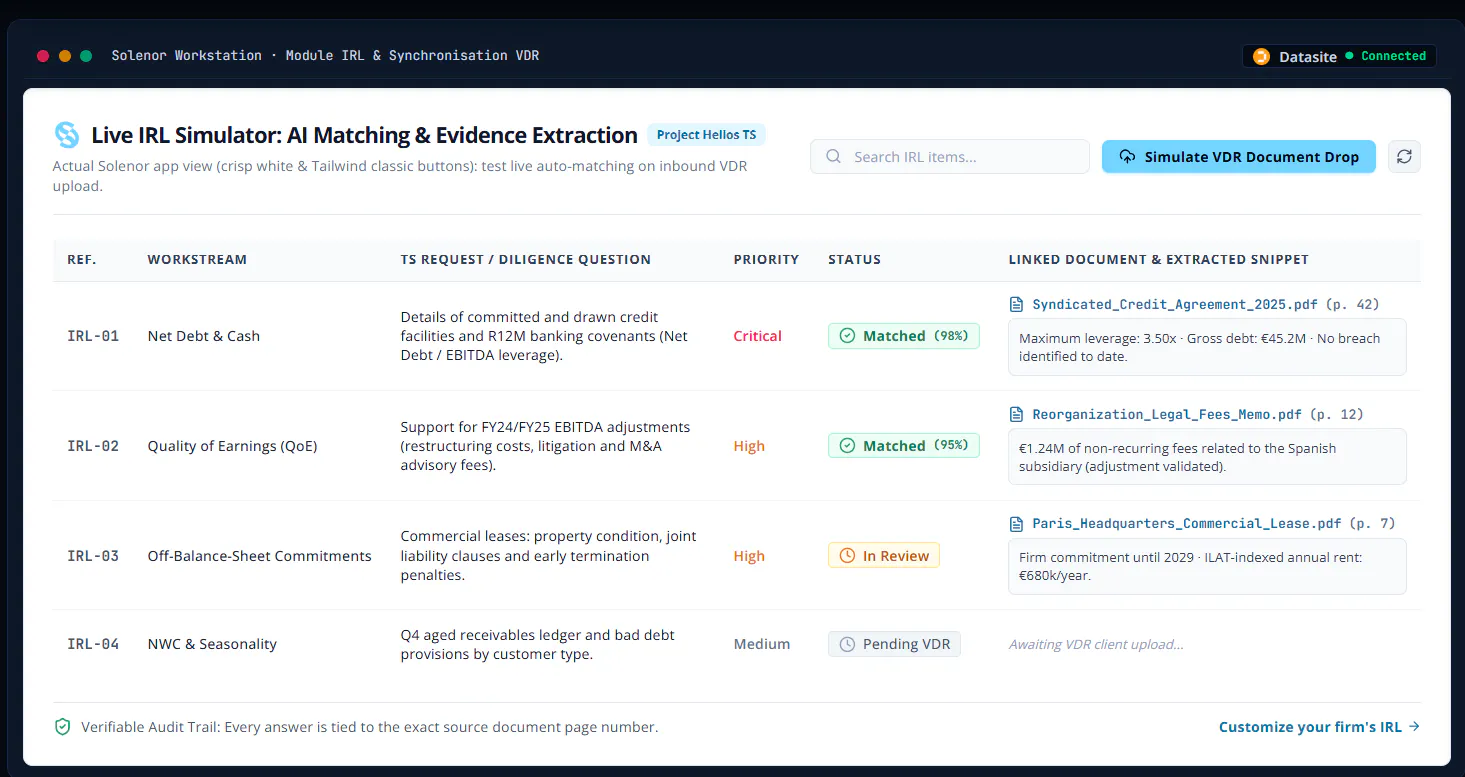Click the Project Helios TS tag
This screenshot has height=777, width=1465.
click(x=706, y=135)
